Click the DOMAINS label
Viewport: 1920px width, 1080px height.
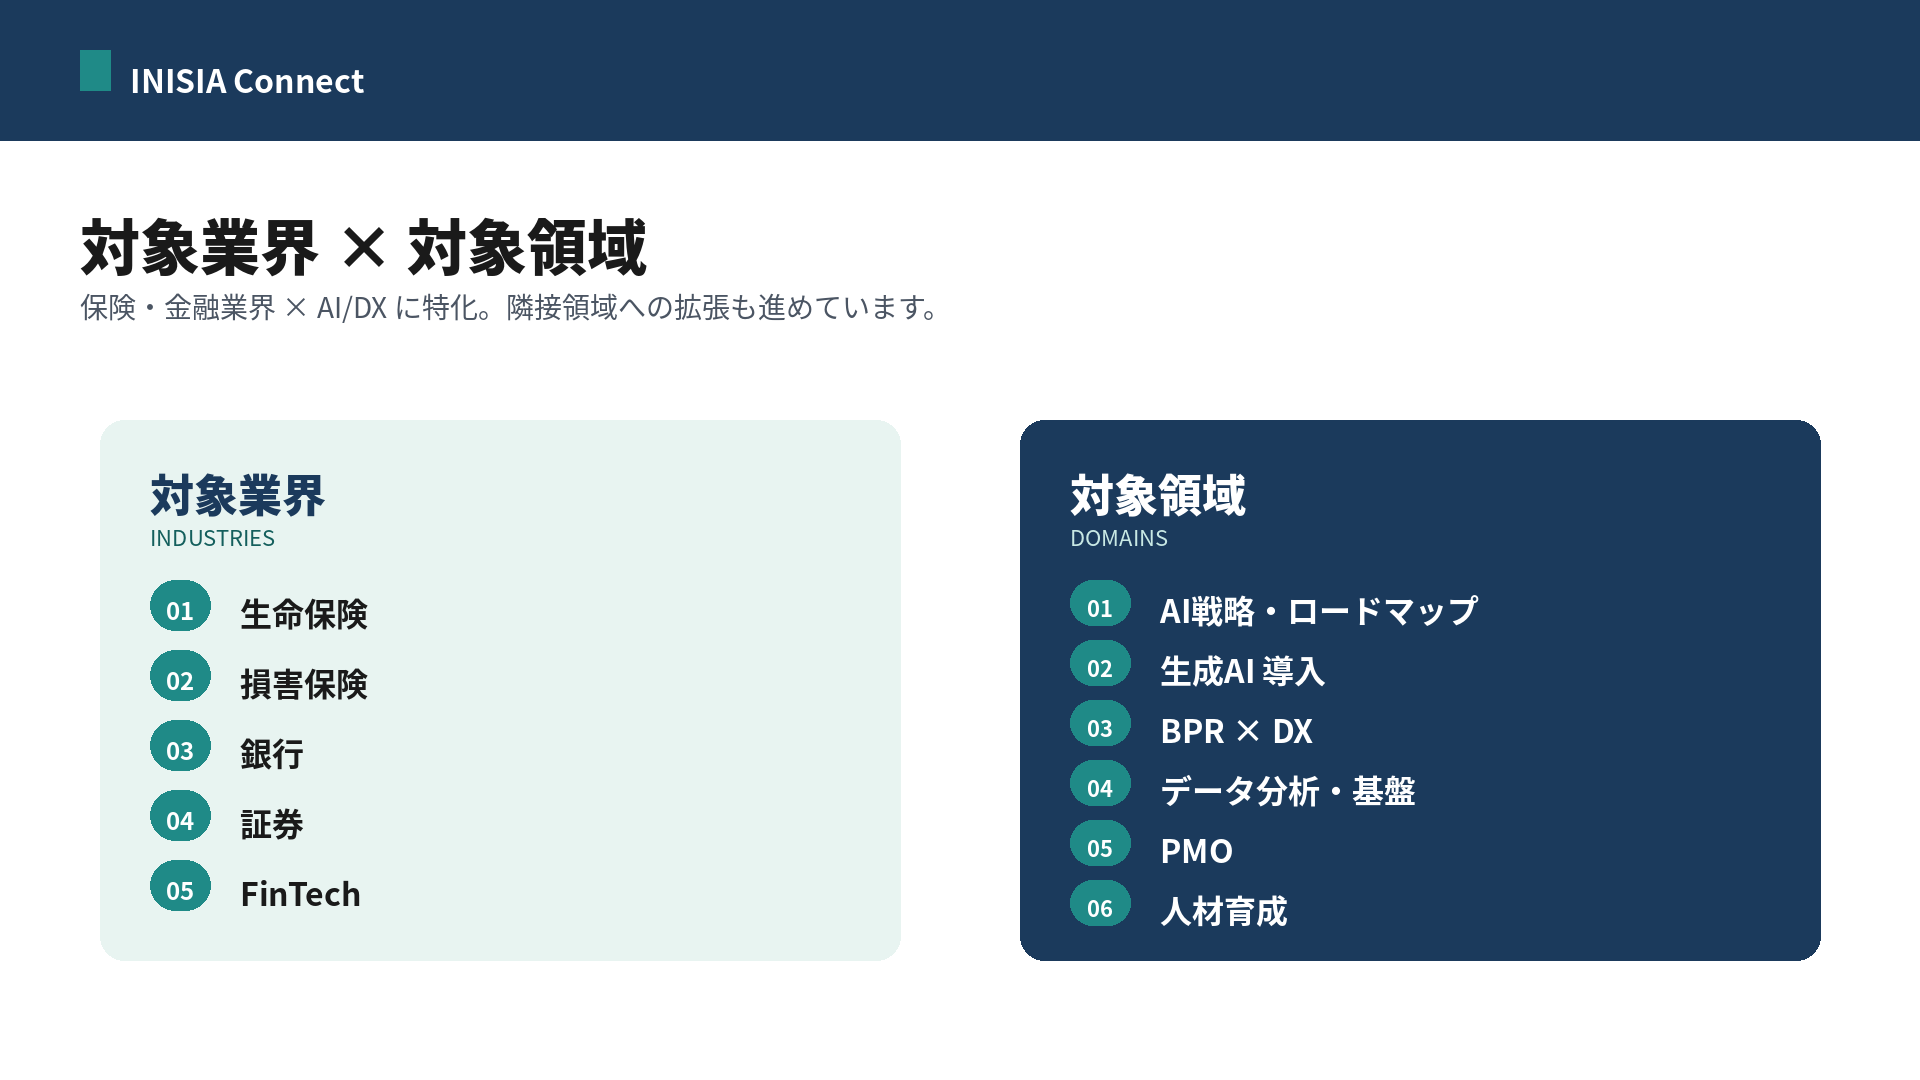pos(1119,538)
